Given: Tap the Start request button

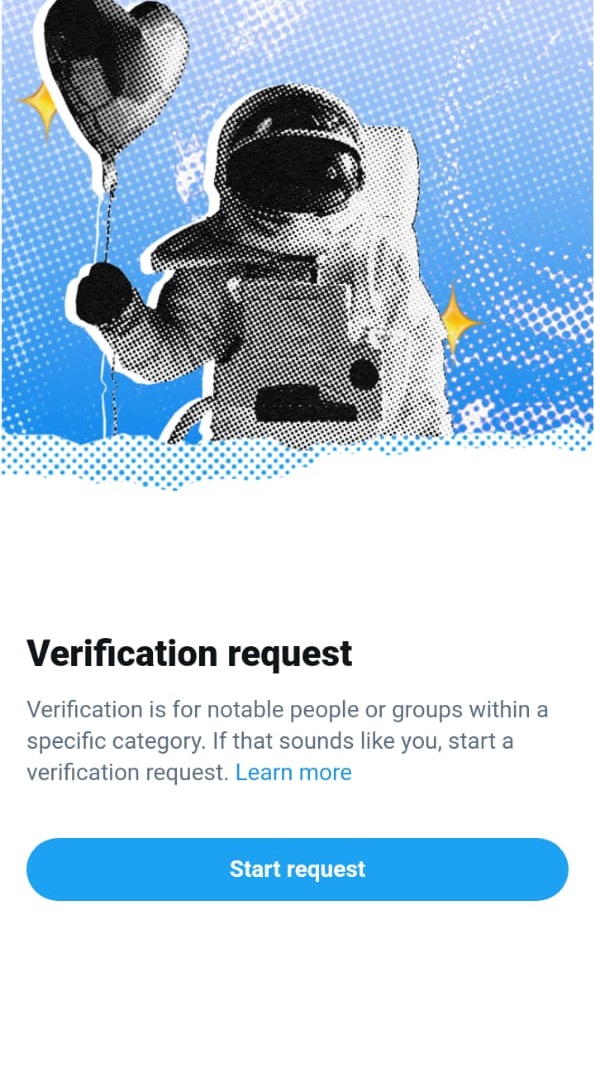Looking at the screenshot, I should (x=298, y=869).
